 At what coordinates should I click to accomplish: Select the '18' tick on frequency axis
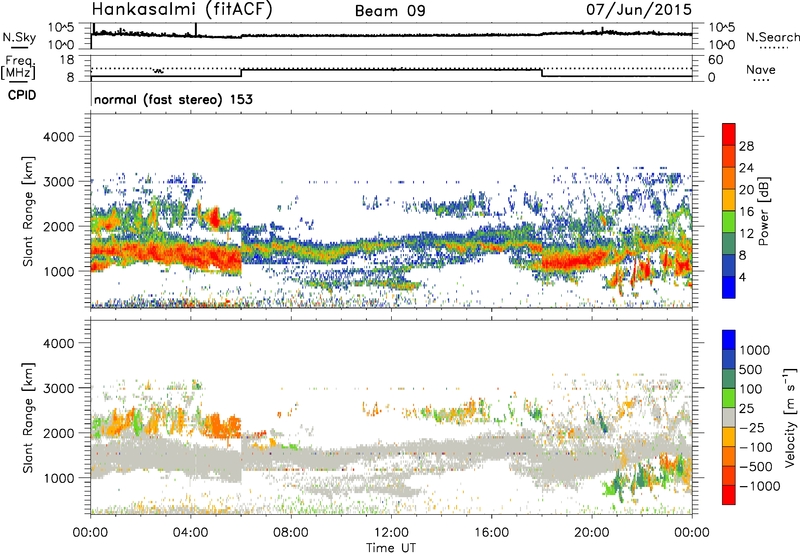click(x=68, y=60)
